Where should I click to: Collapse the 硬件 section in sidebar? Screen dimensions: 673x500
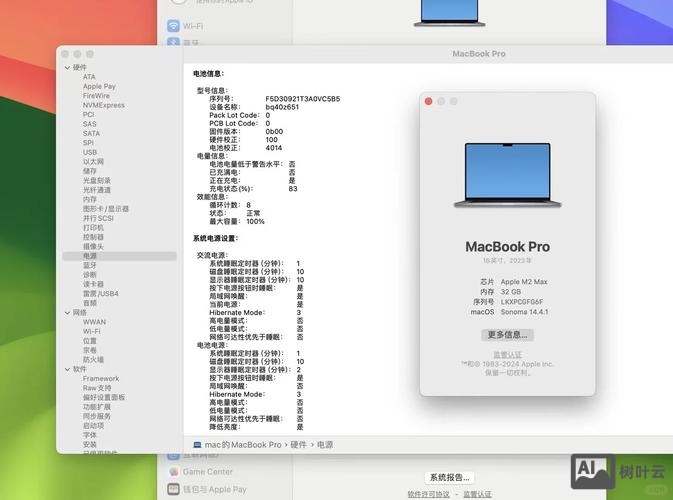click(x=67, y=67)
